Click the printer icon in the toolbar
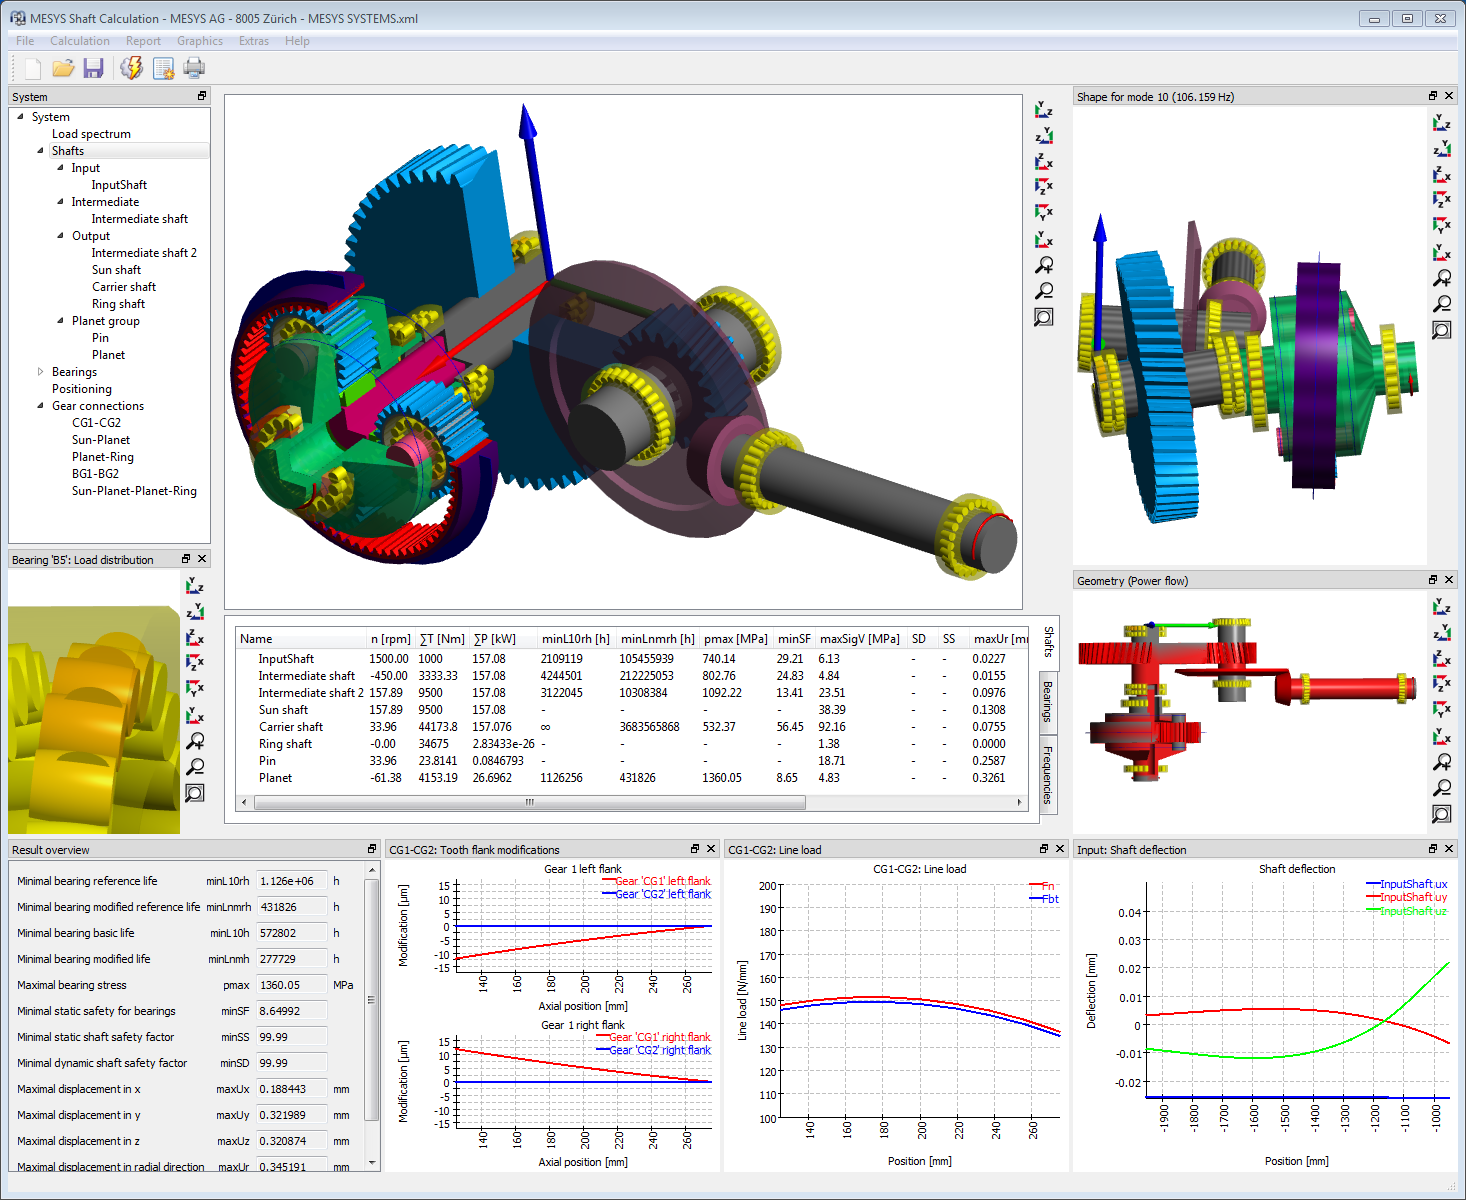This screenshot has width=1466, height=1200. (194, 68)
